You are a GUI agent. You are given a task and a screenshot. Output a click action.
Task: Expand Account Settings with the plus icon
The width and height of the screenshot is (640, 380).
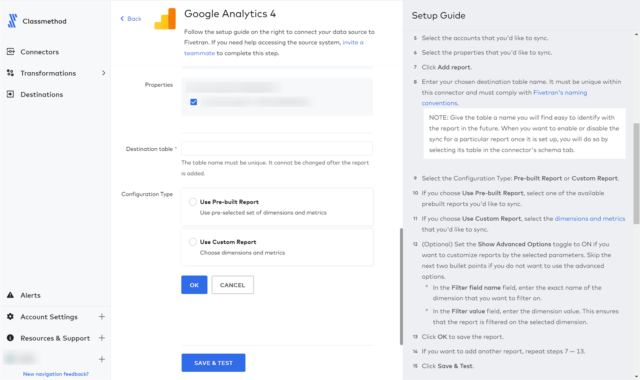coord(102,316)
